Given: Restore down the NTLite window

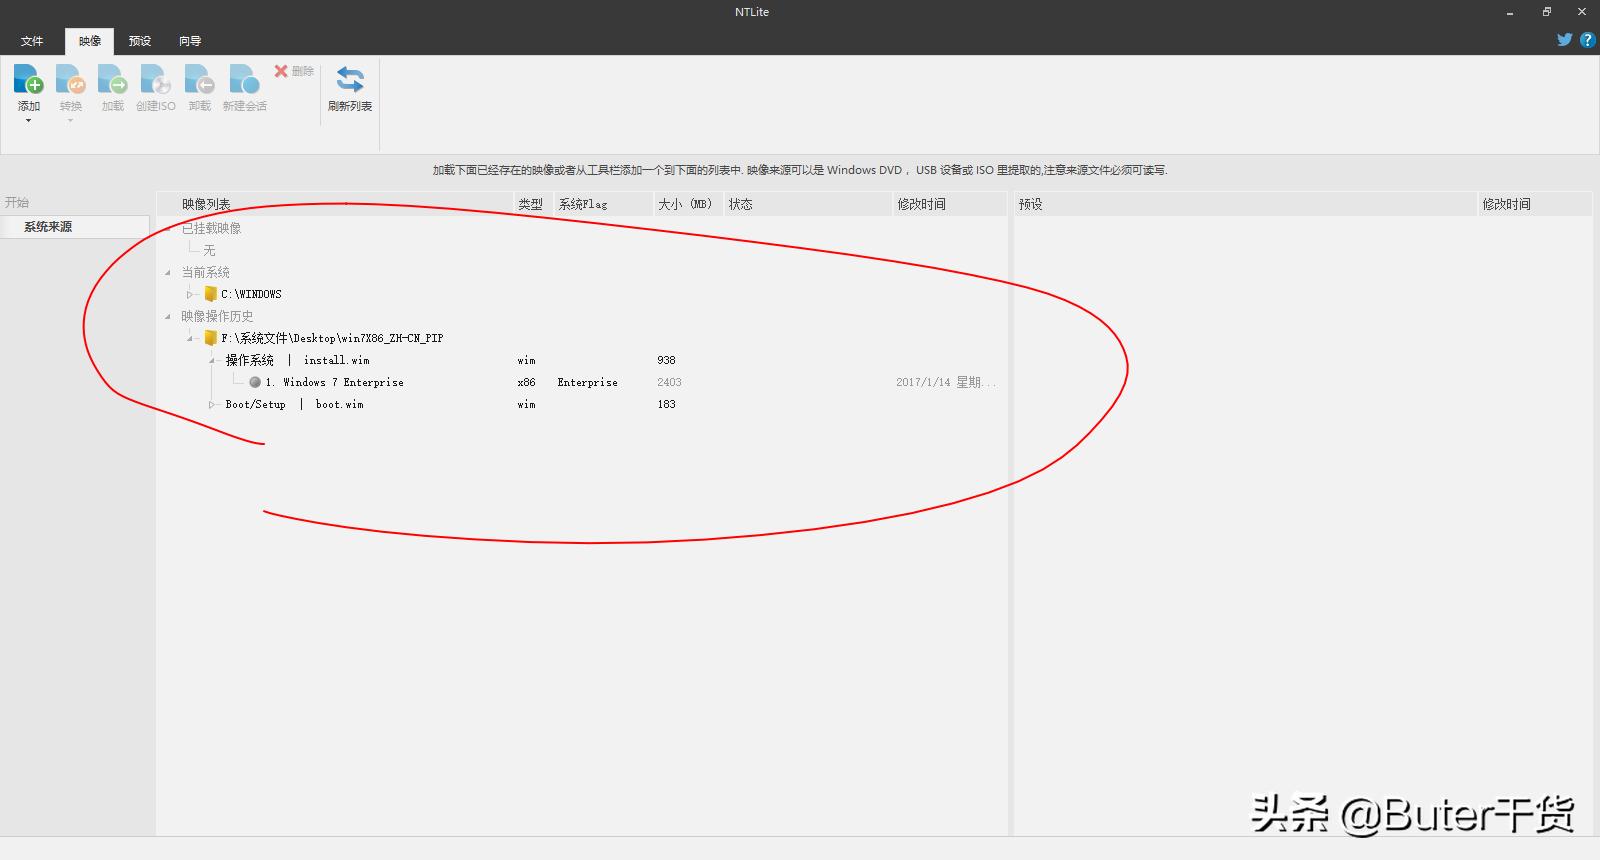Looking at the screenshot, I should tap(1546, 12).
